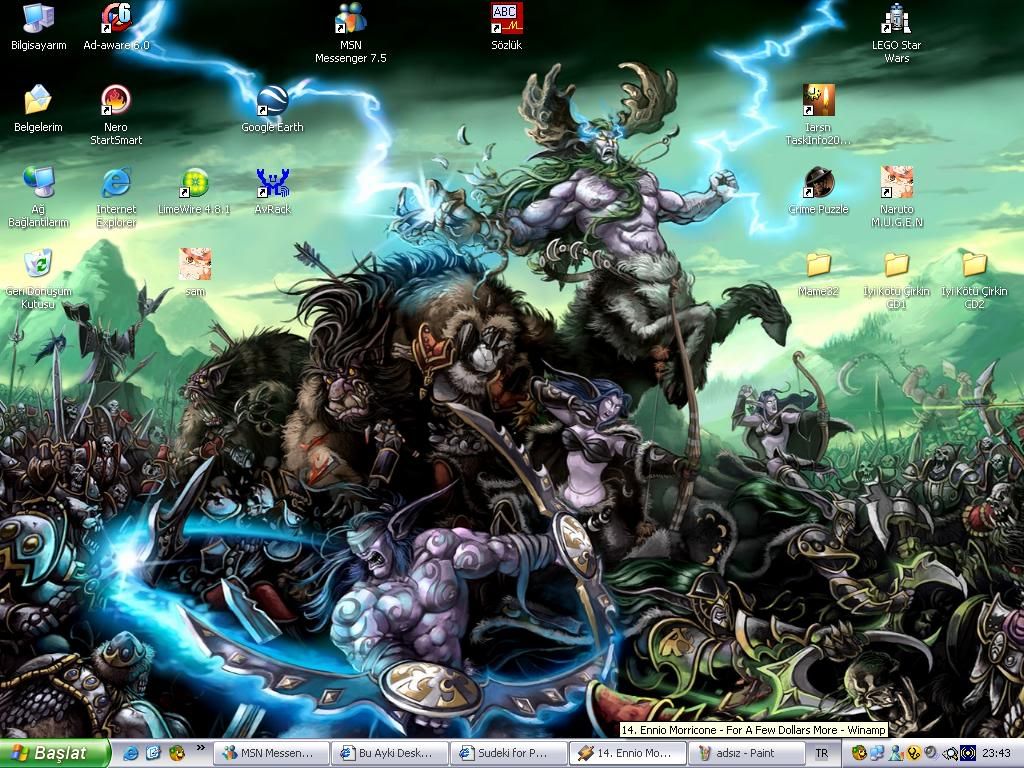The image size is (1024, 768).
Task: Open the TR language bar selector
Action: [x=821, y=753]
